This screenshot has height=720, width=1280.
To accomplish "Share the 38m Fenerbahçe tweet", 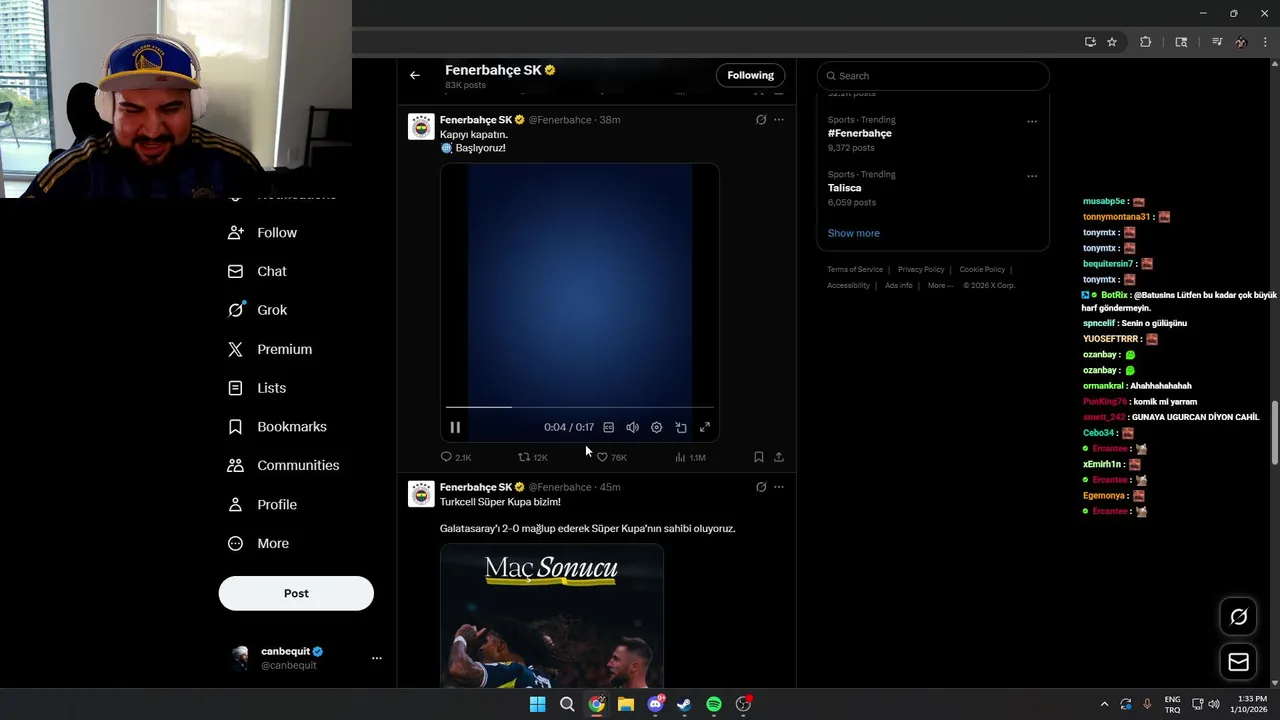I will point(779,457).
